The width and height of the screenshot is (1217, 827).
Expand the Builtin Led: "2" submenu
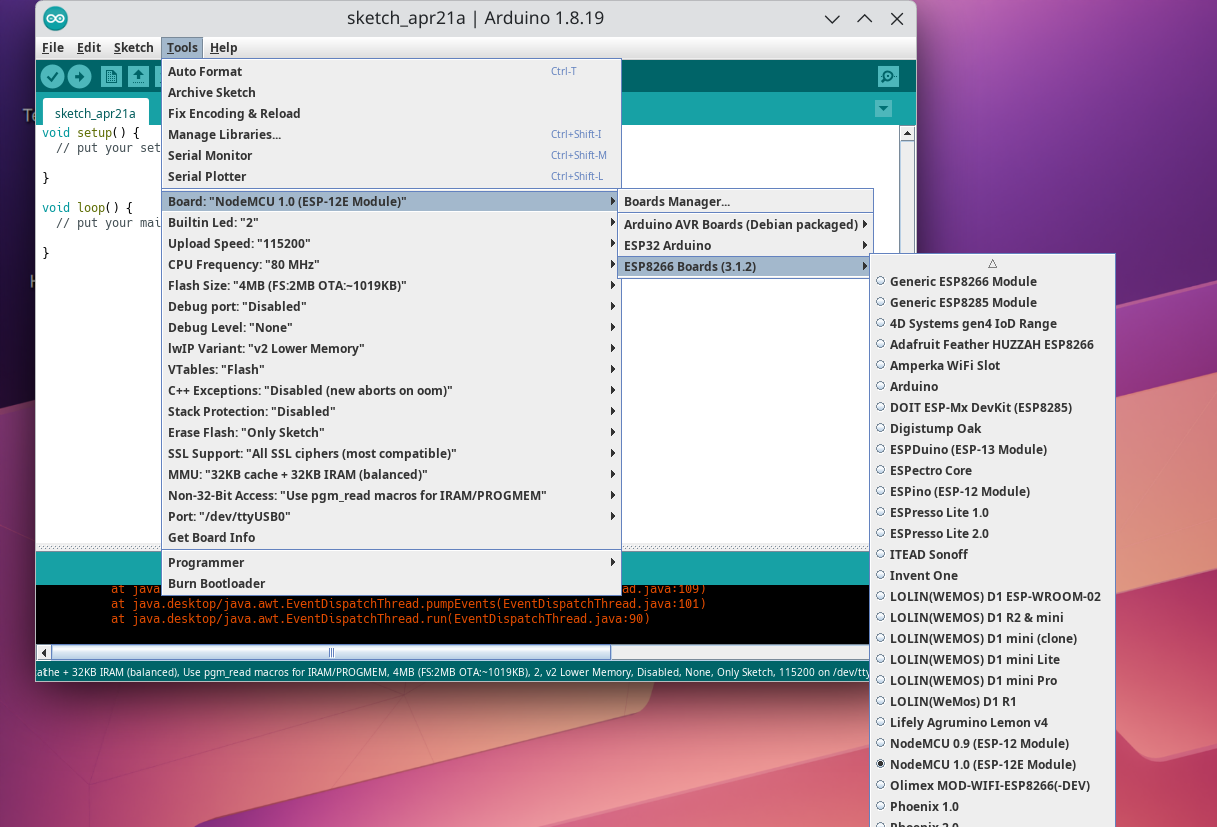click(391, 222)
